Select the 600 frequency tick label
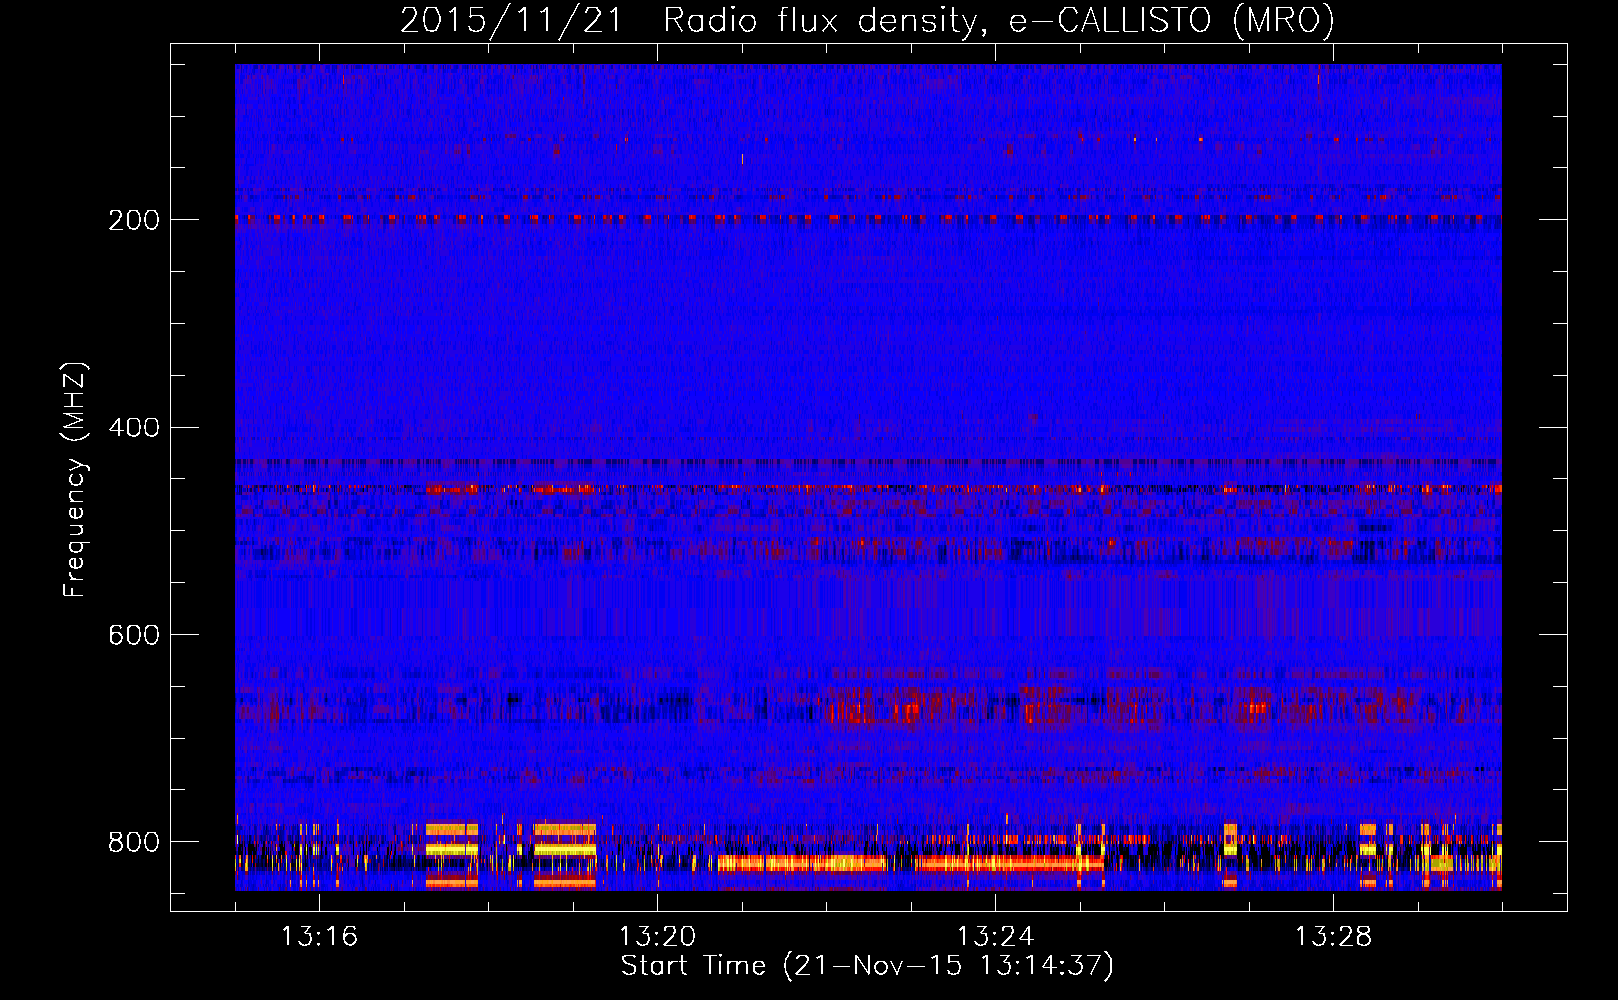This screenshot has height=1000, width=1618. (x=134, y=636)
